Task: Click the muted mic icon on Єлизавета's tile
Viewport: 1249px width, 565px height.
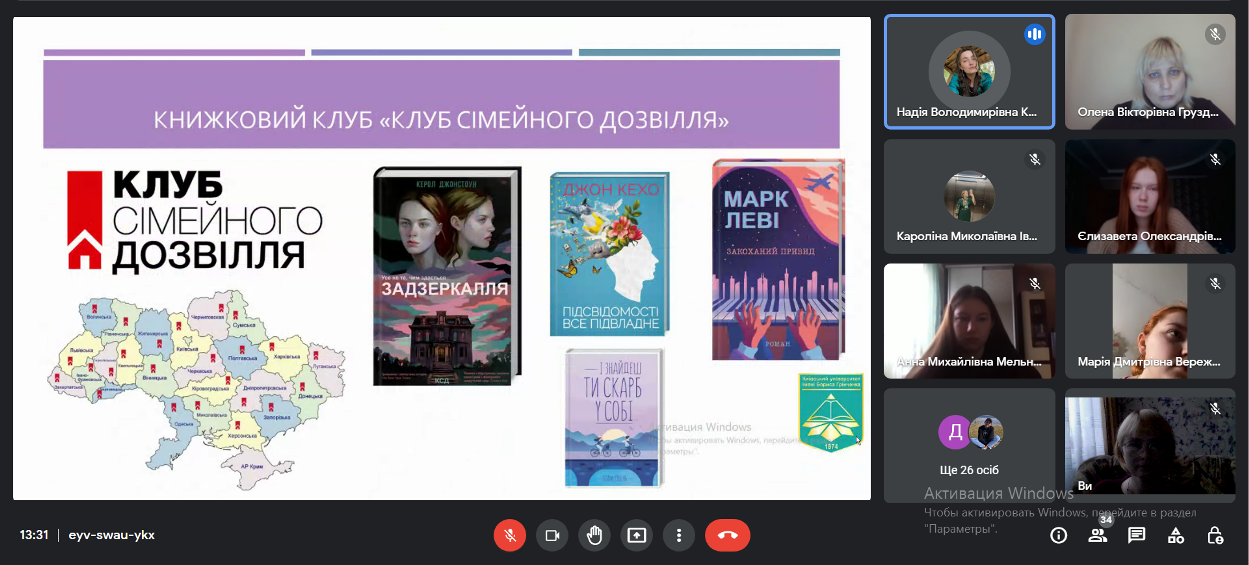Action: click(1215, 159)
